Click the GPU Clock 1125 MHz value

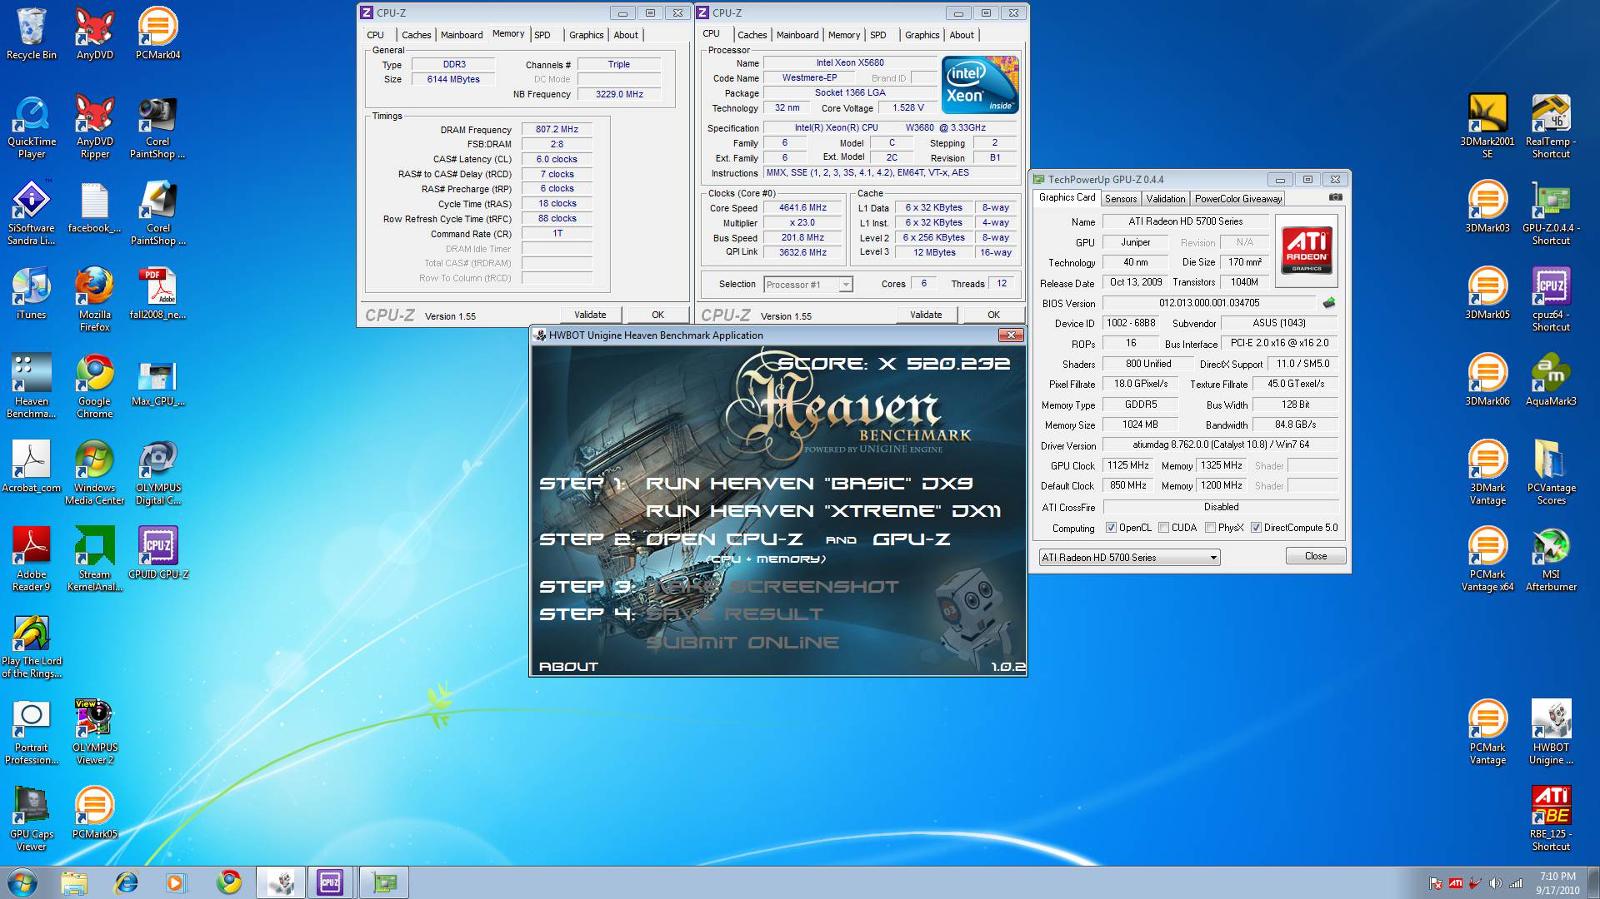tap(1128, 465)
